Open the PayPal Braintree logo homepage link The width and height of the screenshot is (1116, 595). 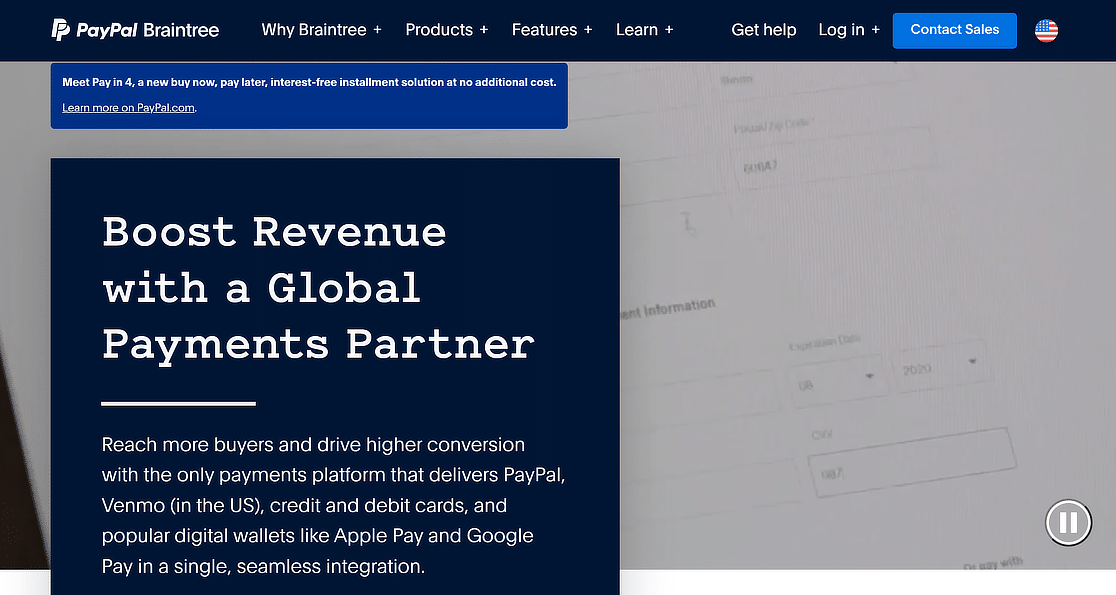135,30
